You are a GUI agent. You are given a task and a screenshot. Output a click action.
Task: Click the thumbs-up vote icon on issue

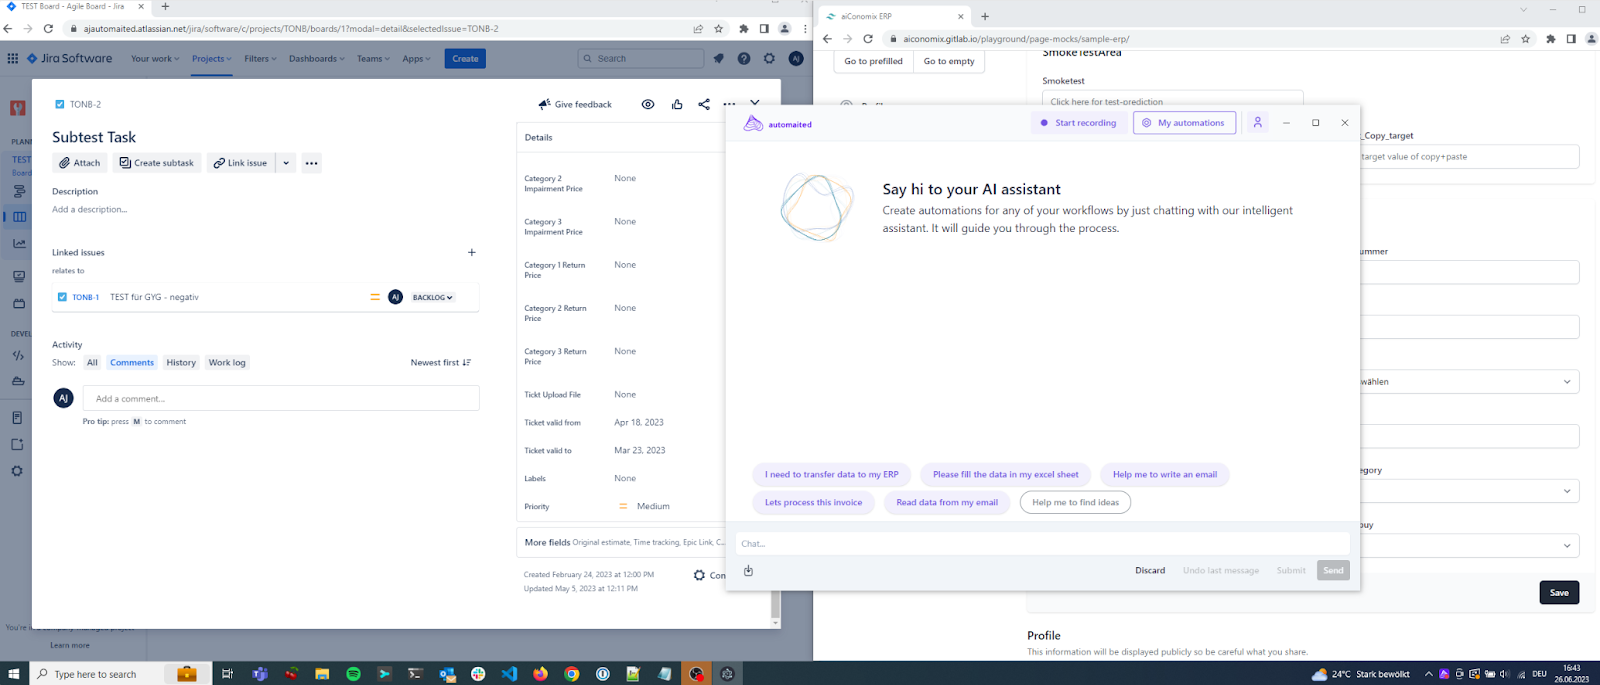677,104
